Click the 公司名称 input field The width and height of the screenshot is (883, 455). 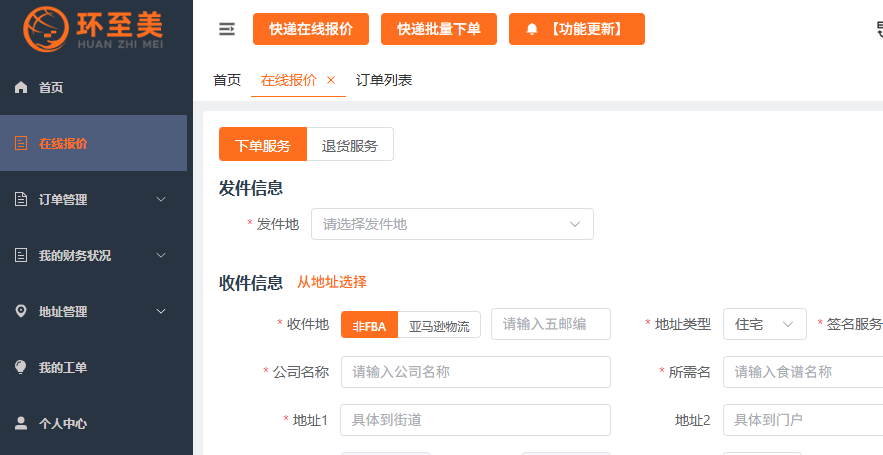point(475,372)
